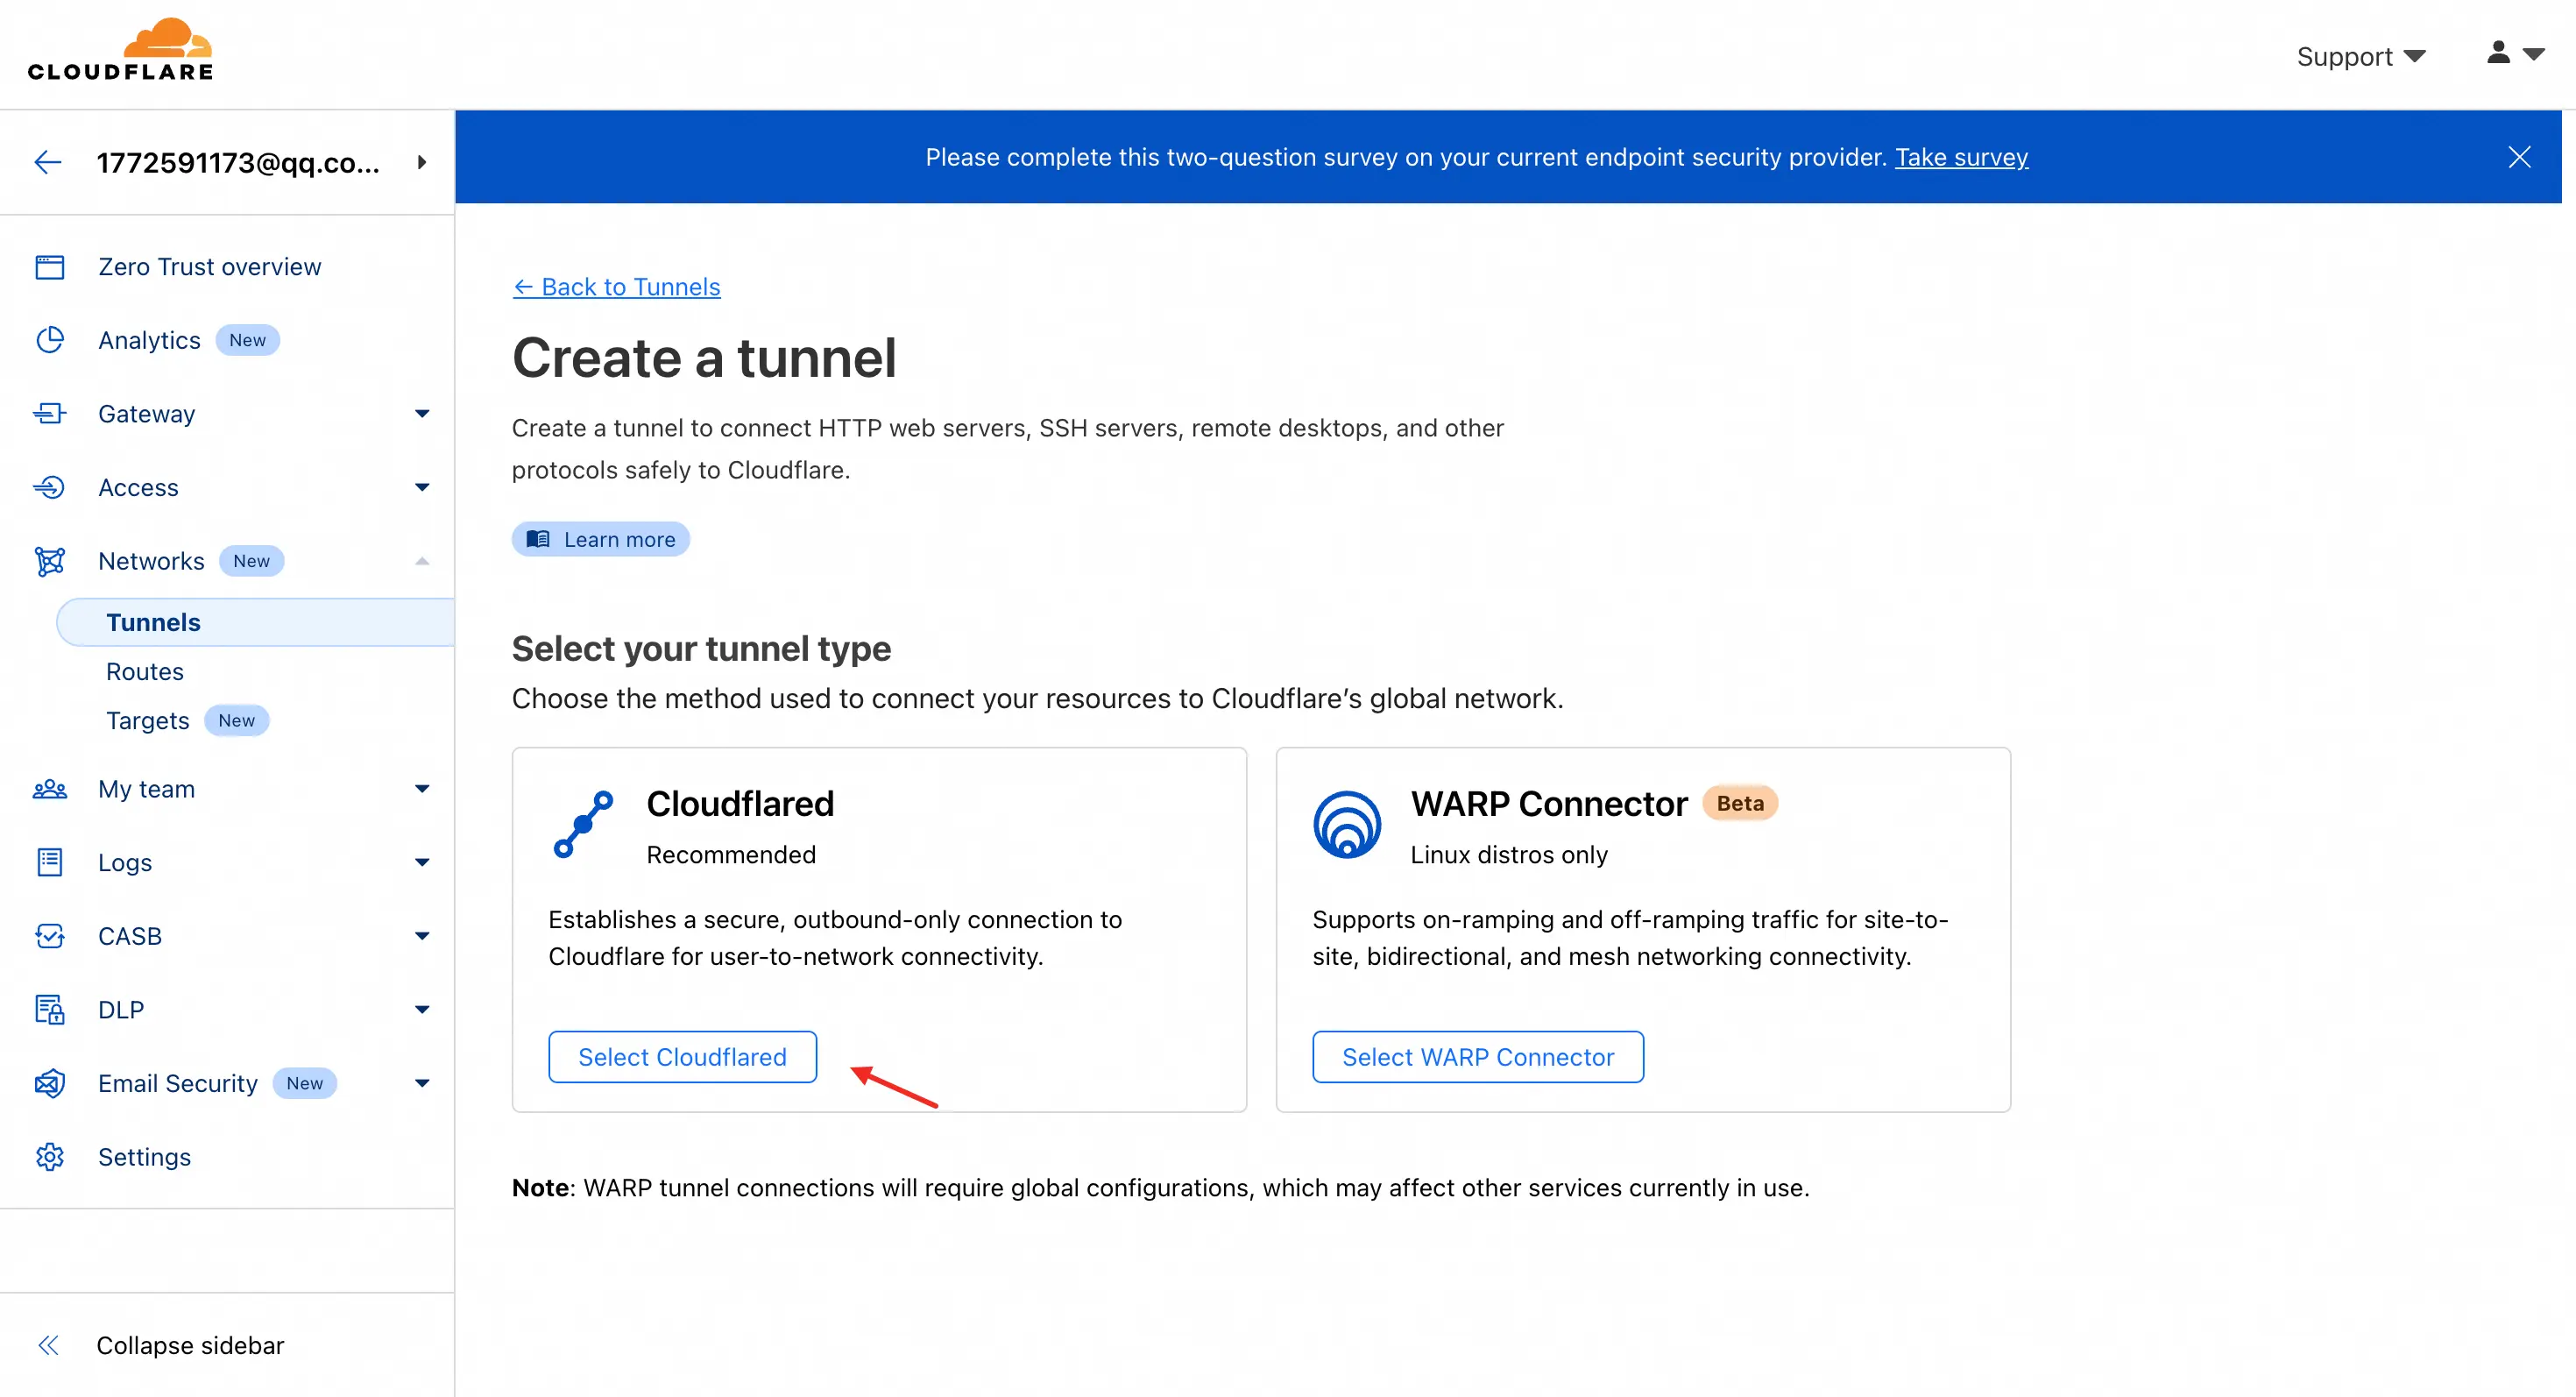Open the Analytics section
2576x1397 pixels.
click(x=149, y=340)
